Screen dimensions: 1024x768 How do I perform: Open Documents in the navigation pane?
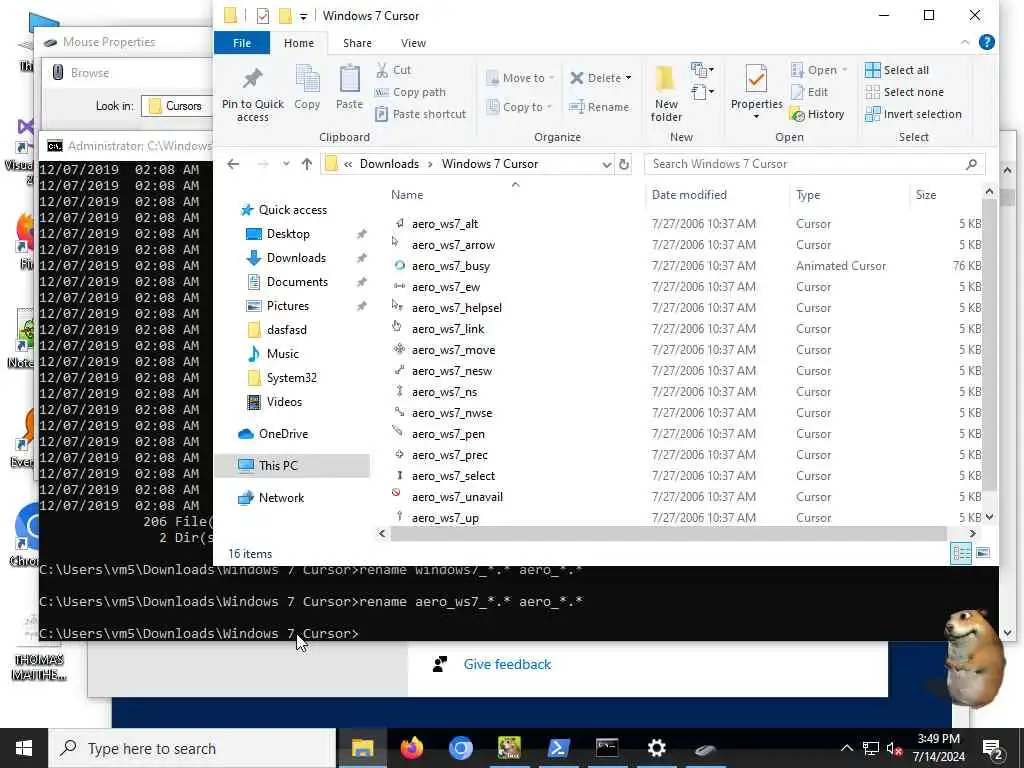[297, 281]
